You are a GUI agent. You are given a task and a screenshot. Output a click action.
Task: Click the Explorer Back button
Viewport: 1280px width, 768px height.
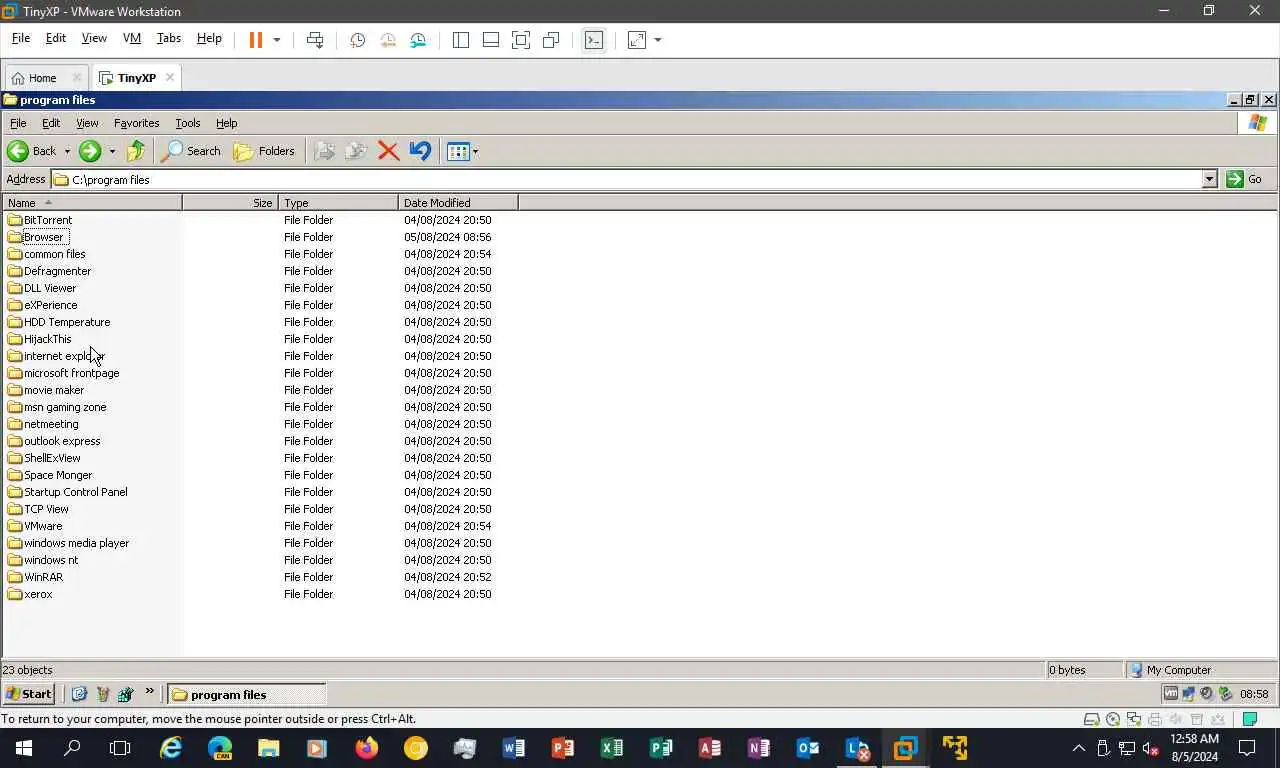click(32, 151)
